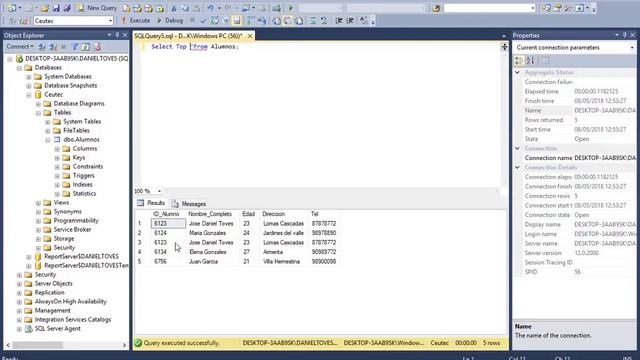The width and height of the screenshot is (640, 360).
Task: Switch to the Results tab
Action: (151, 203)
